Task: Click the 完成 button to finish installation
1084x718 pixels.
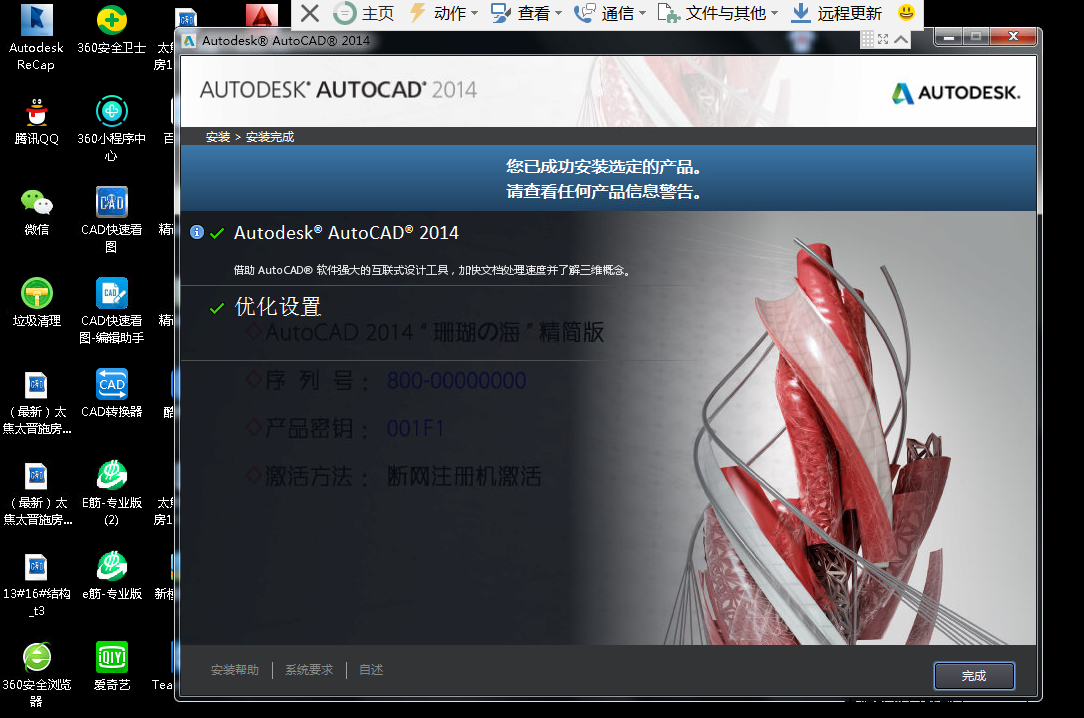Action: click(974, 676)
